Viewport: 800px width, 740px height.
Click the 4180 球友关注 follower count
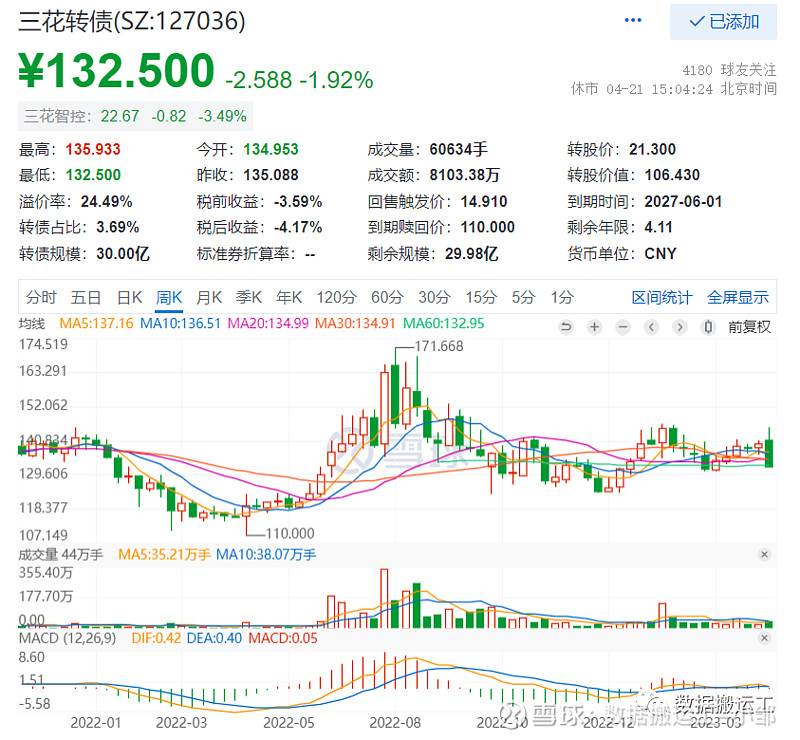[730, 70]
